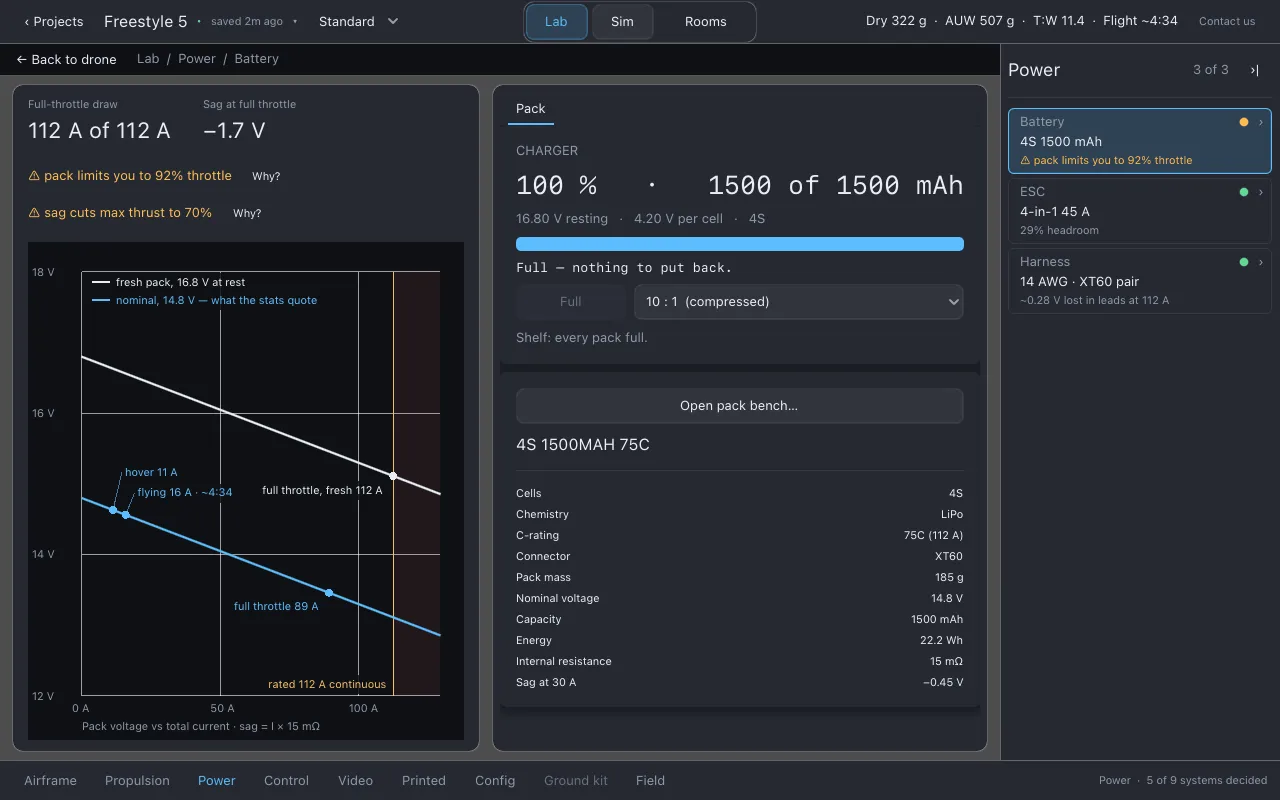This screenshot has height=800, width=1280.
Task: Click warning icon beside sag cuts thrust message
Action: click(x=34, y=213)
